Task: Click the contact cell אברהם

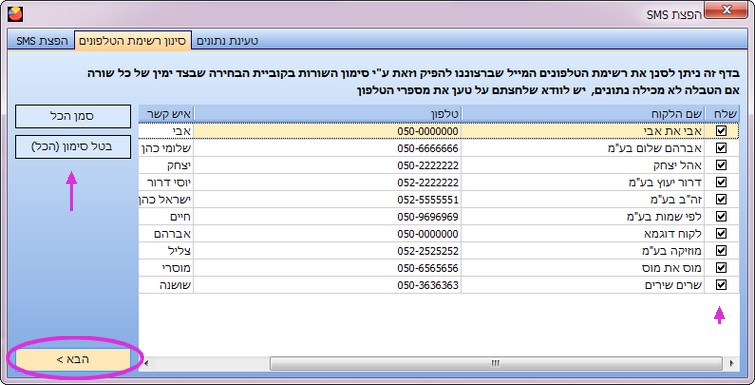Action: [x=166, y=234]
